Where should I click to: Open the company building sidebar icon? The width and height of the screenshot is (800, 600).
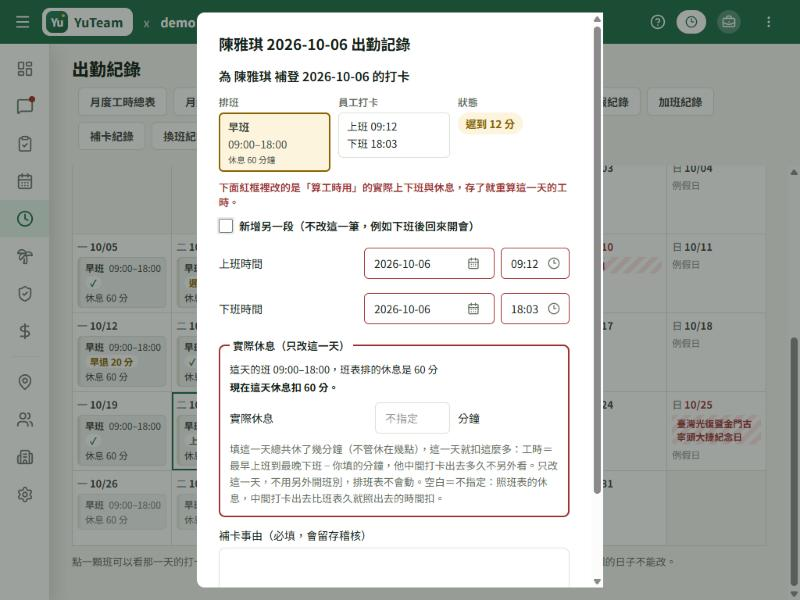point(24,457)
